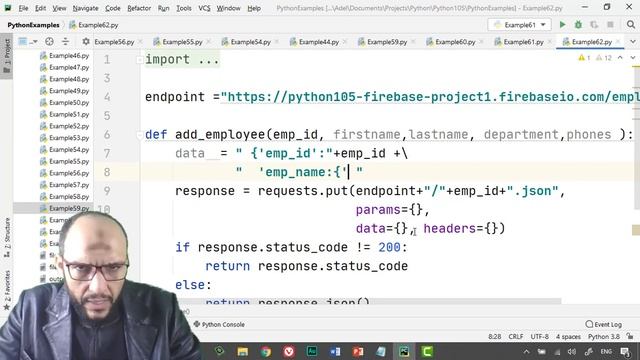
Task: Open the Edit menu
Action: (40, 8)
